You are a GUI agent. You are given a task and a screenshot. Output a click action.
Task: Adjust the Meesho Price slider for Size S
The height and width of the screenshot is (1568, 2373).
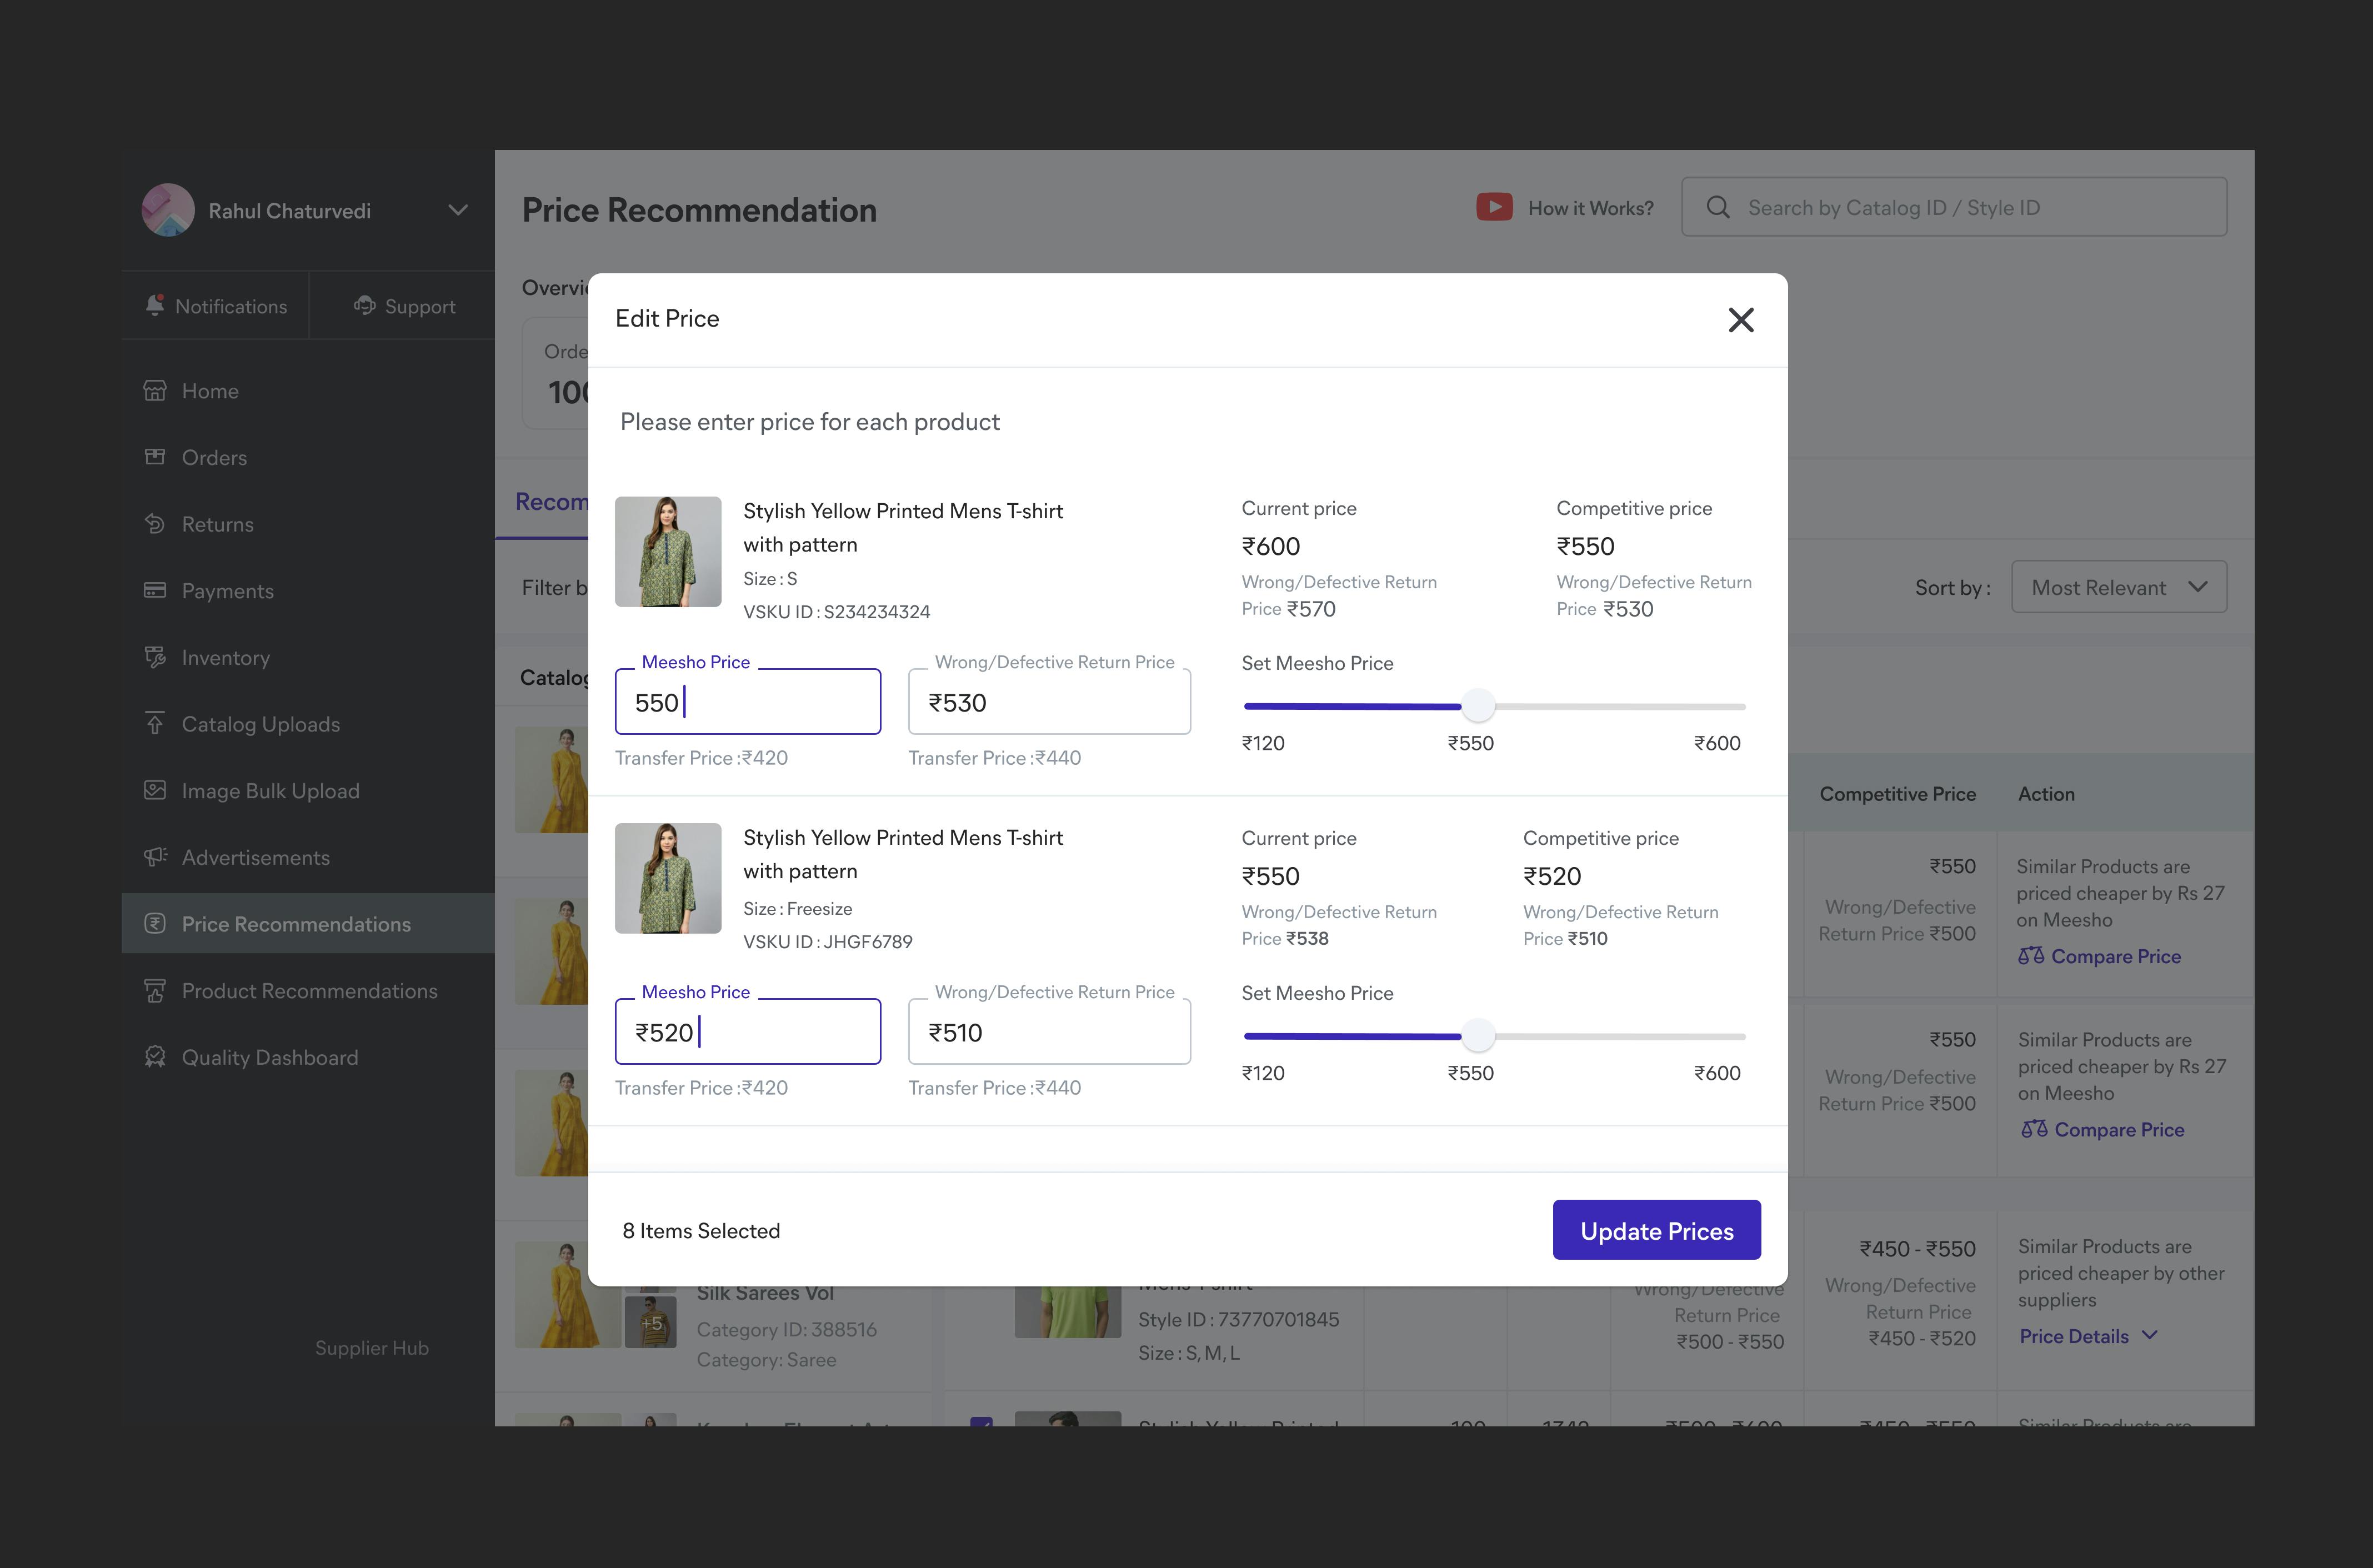pyautogui.click(x=1478, y=706)
